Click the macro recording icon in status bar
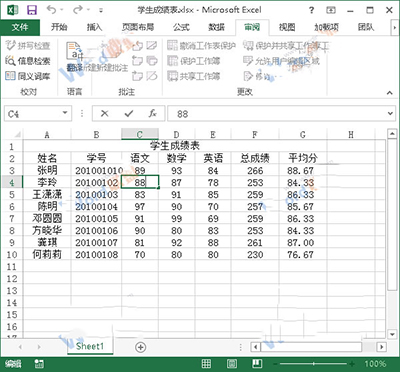400x372 pixels. click(x=39, y=364)
